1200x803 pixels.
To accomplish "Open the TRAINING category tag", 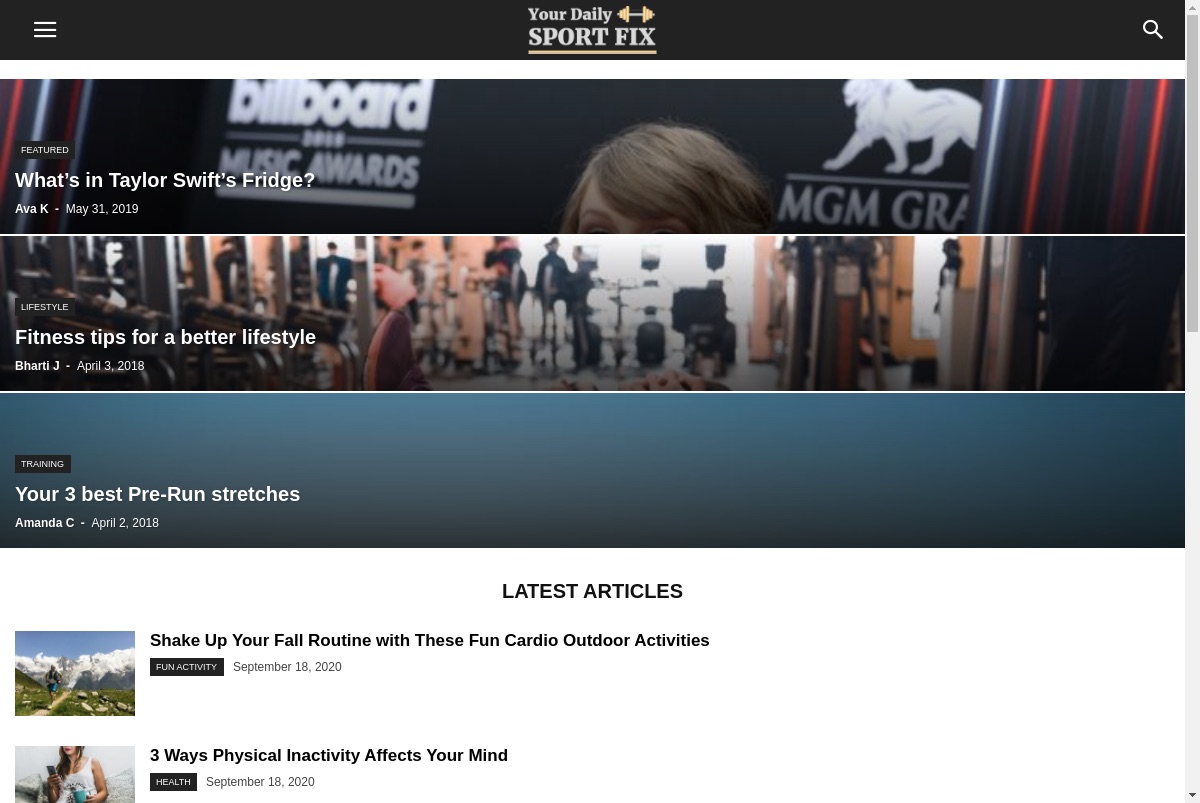I will 43,464.
